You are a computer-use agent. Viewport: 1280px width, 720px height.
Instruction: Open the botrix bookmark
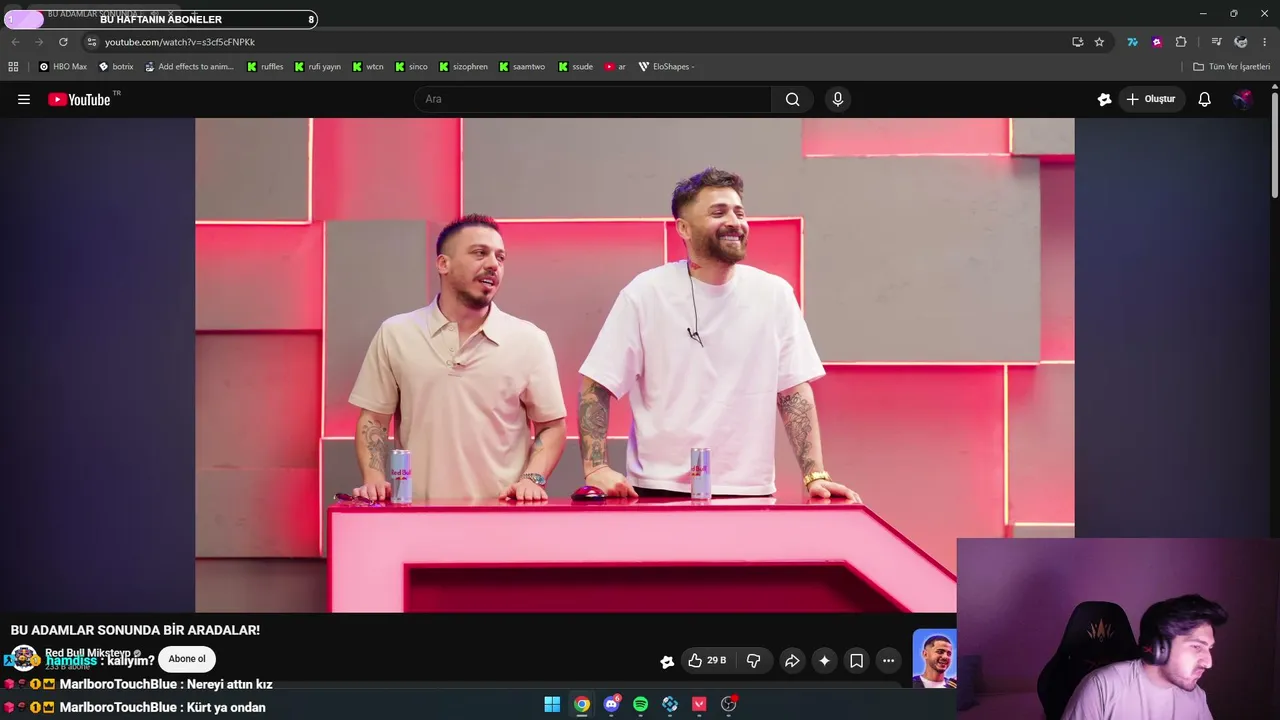pyautogui.click(x=116, y=67)
